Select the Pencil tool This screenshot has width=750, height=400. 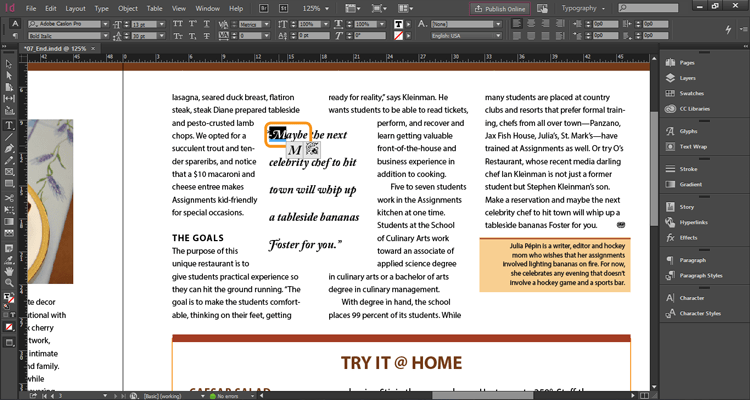(x=9, y=160)
